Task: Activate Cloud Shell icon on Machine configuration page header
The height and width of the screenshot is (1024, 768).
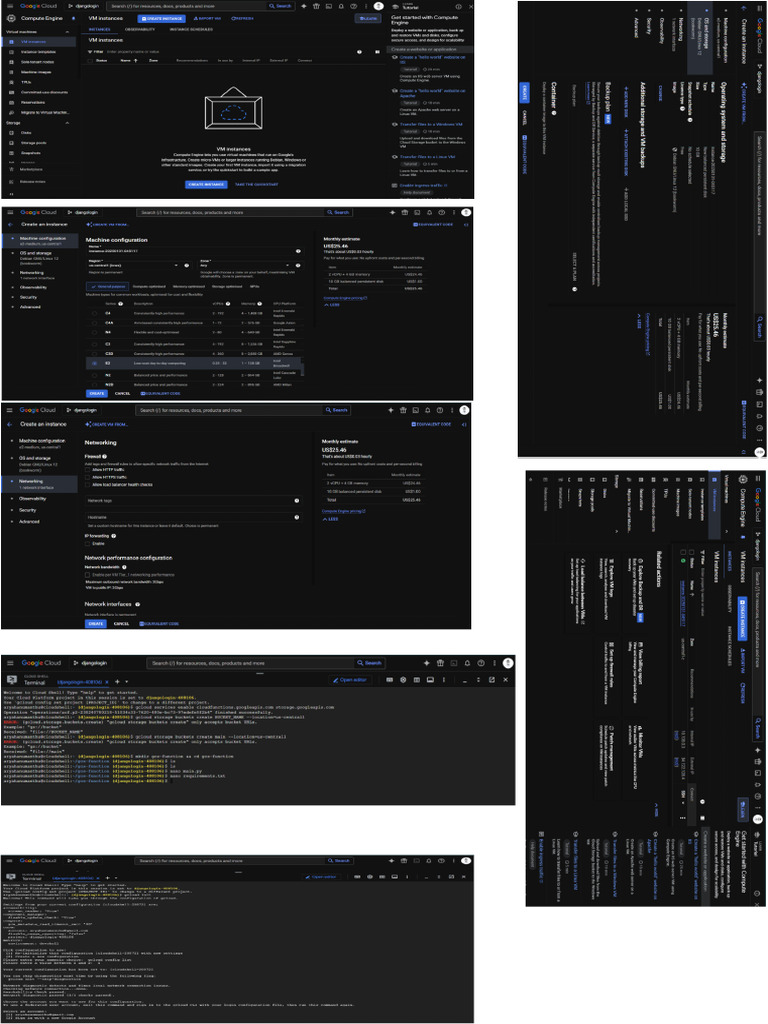Action: (x=417, y=212)
